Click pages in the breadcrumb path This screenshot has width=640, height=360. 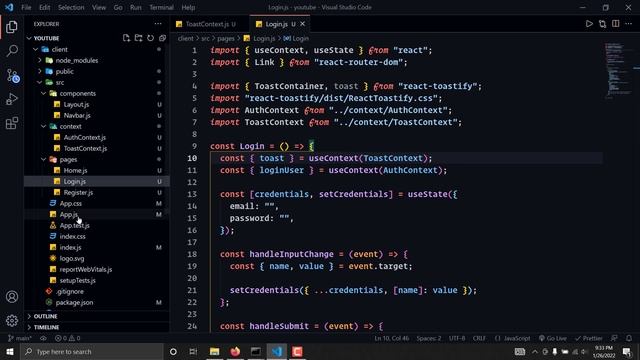coord(226,38)
